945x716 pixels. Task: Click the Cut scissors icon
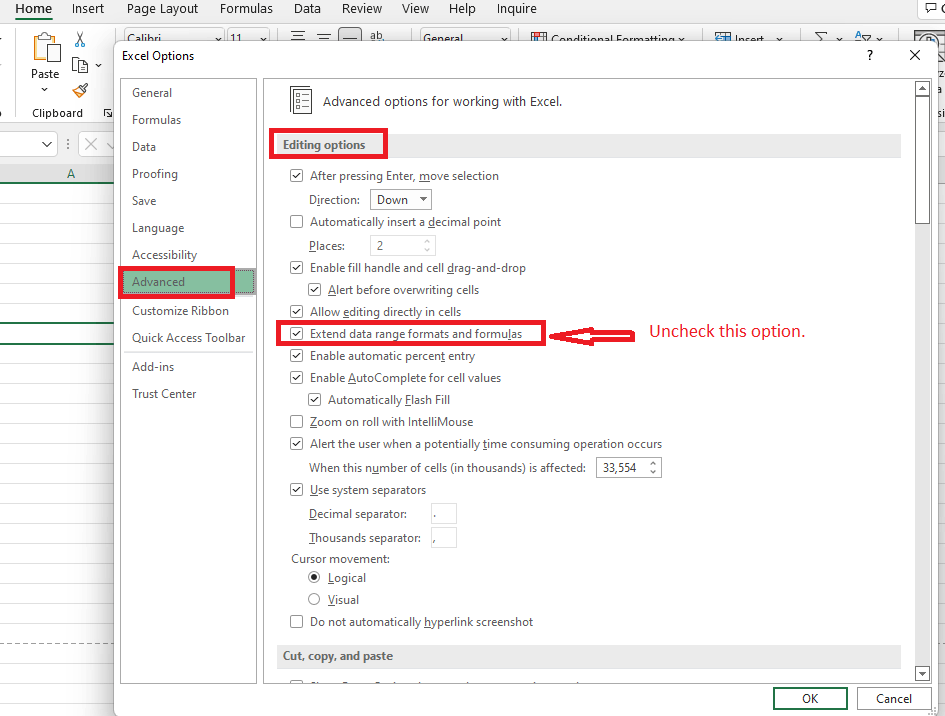tap(80, 40)
